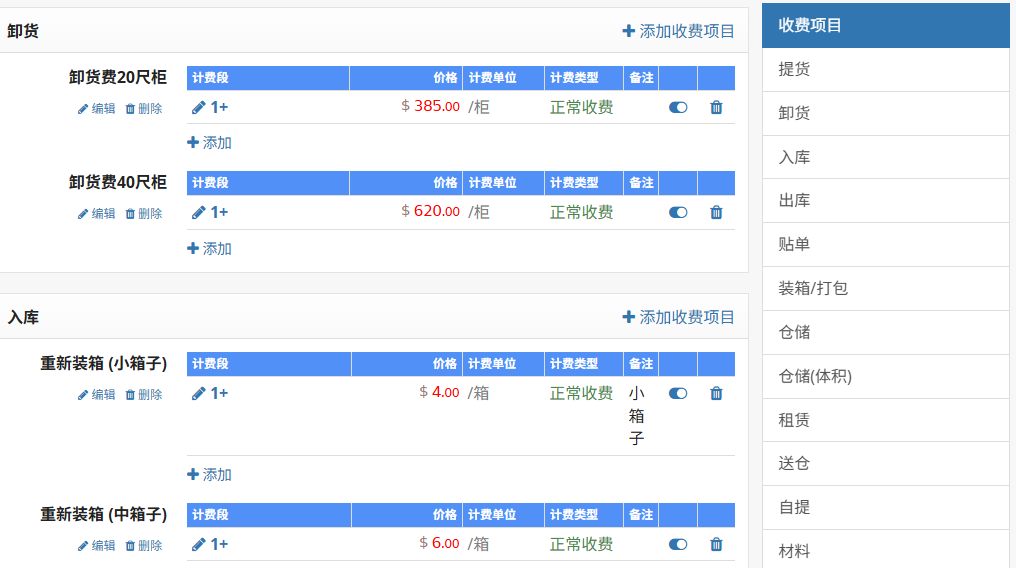The image size is (1016, 568).
Task: Disable the 重新装箱 (小箱子) fee switch
Action: tap(678, 393)
